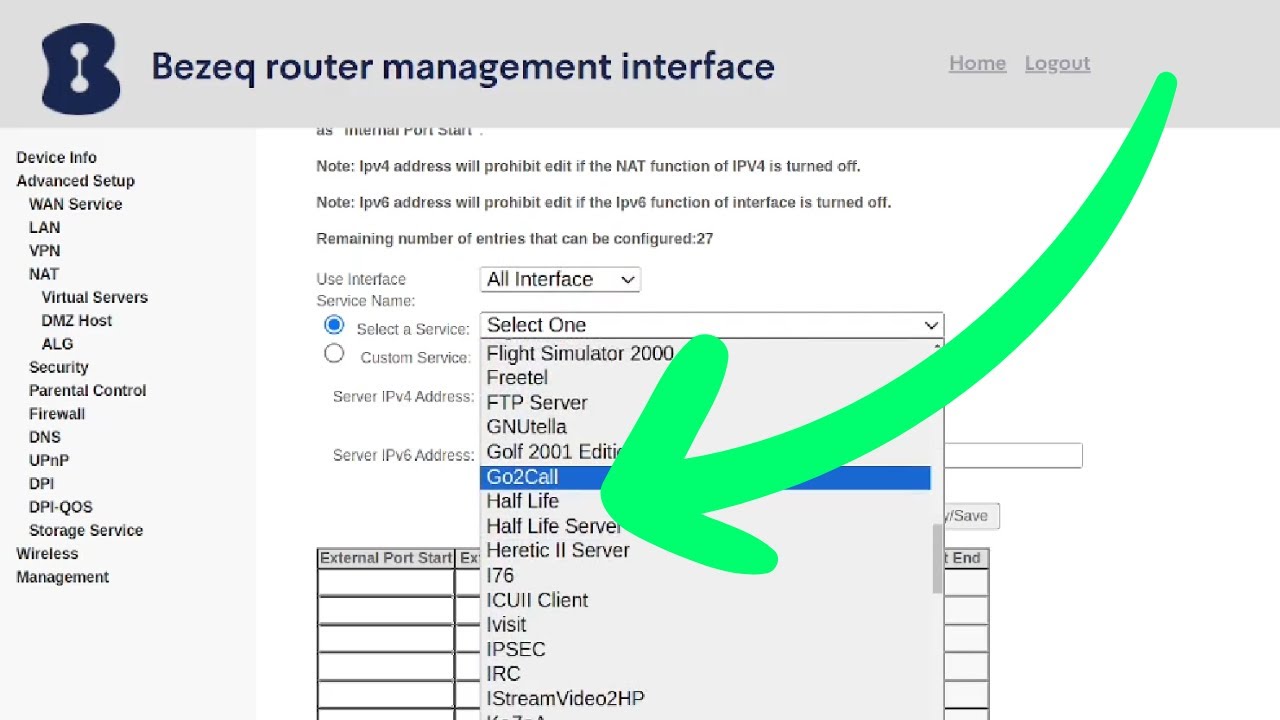This screenshot has height=720, width=1280.
Task: Pick IPSEC from service list
Action: 706,649
